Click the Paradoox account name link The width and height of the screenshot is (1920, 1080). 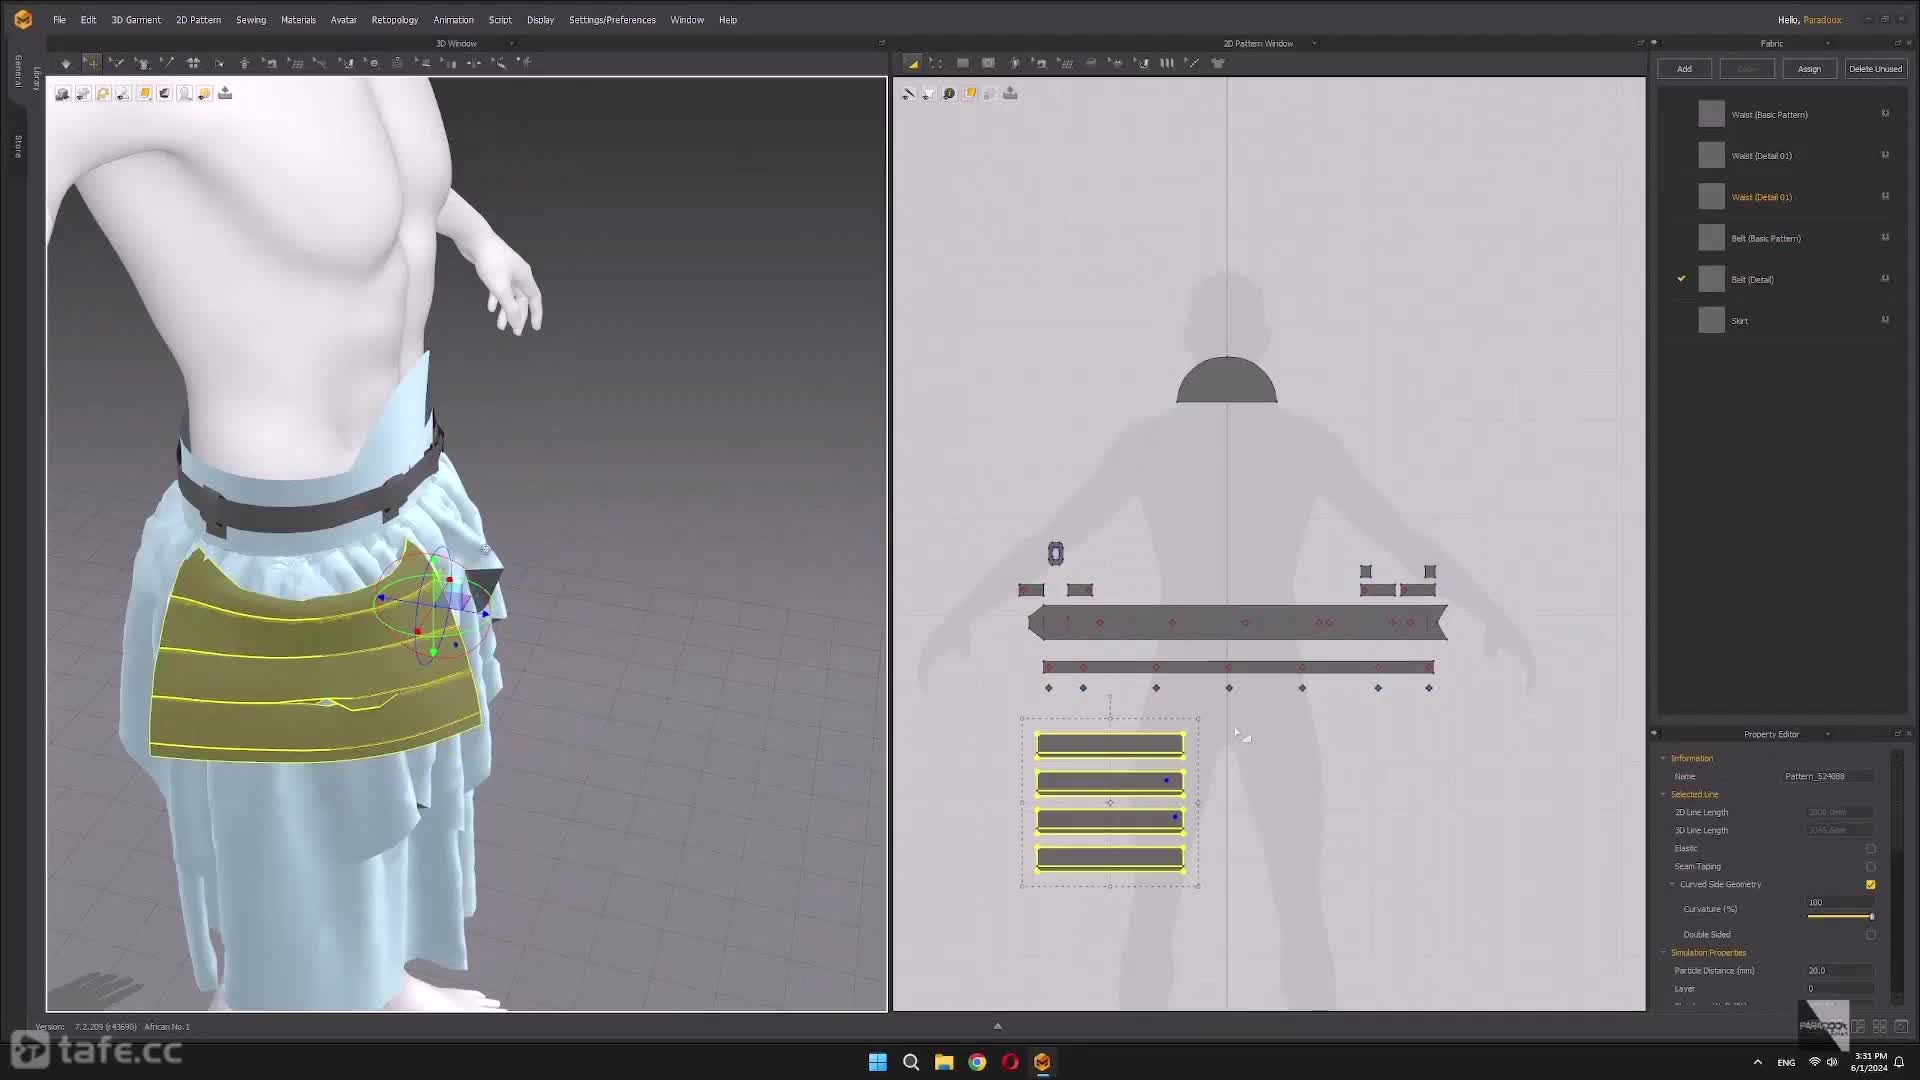pyautogui.click(x=1822, y=20)
